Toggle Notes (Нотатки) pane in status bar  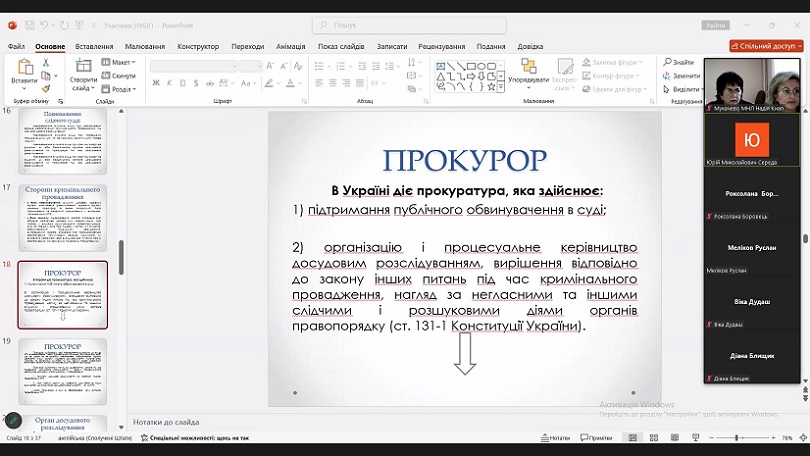(x=555, y=437)
